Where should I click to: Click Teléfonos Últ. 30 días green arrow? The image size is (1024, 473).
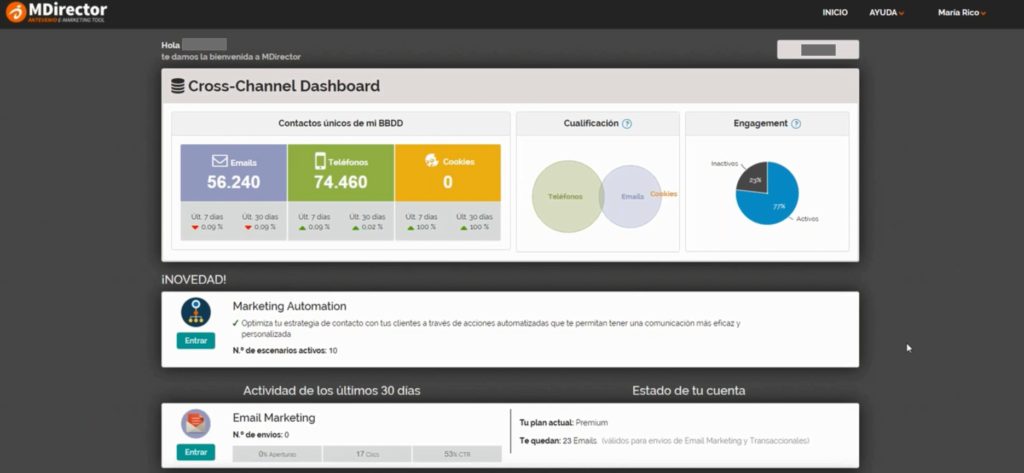tap(356, 227)
